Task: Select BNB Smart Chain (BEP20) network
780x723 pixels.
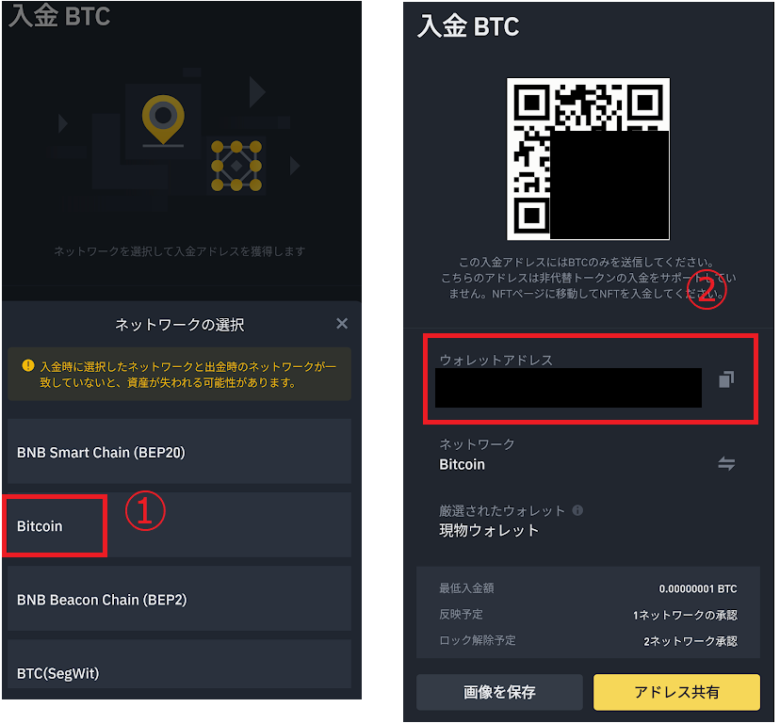Action: pos(179,452)
